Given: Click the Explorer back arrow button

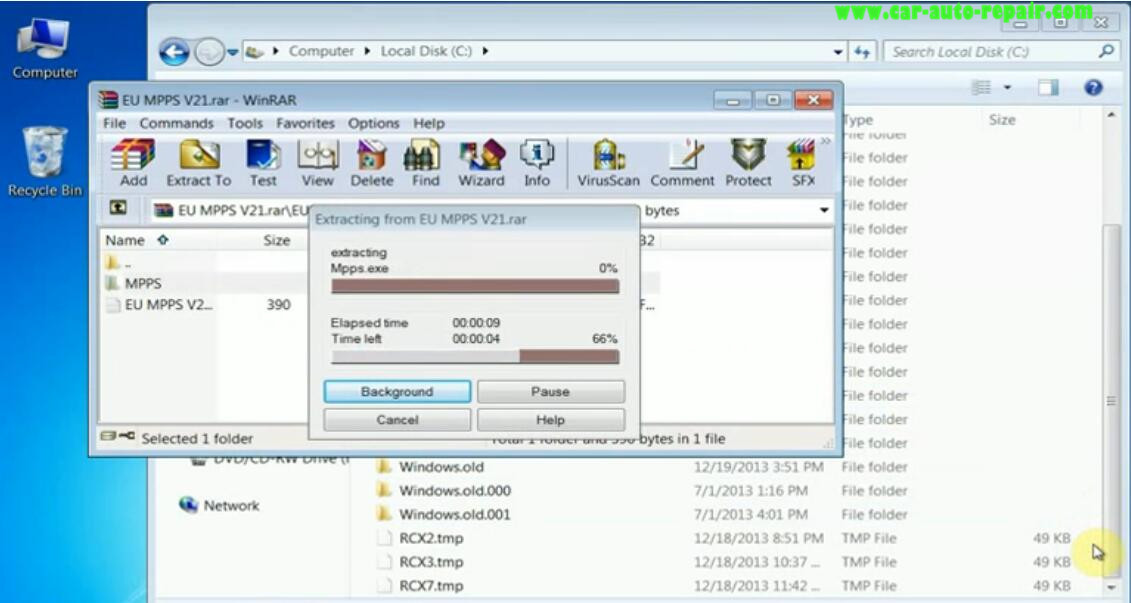Looking at the screenshot, I should pyautogui.click(x=174, y=52).
